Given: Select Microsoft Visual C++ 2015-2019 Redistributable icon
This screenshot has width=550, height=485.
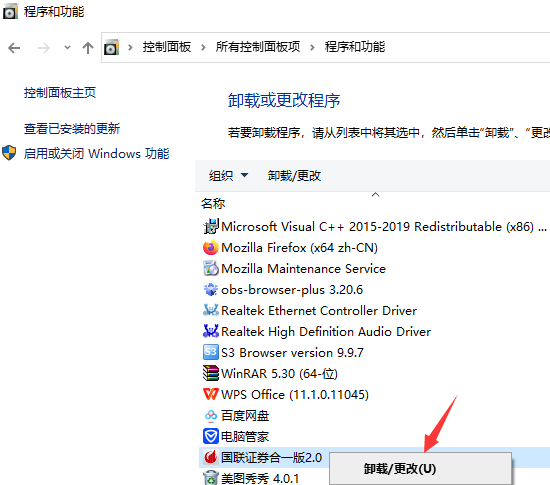Looking at the screenshot, I should point(211,227).
